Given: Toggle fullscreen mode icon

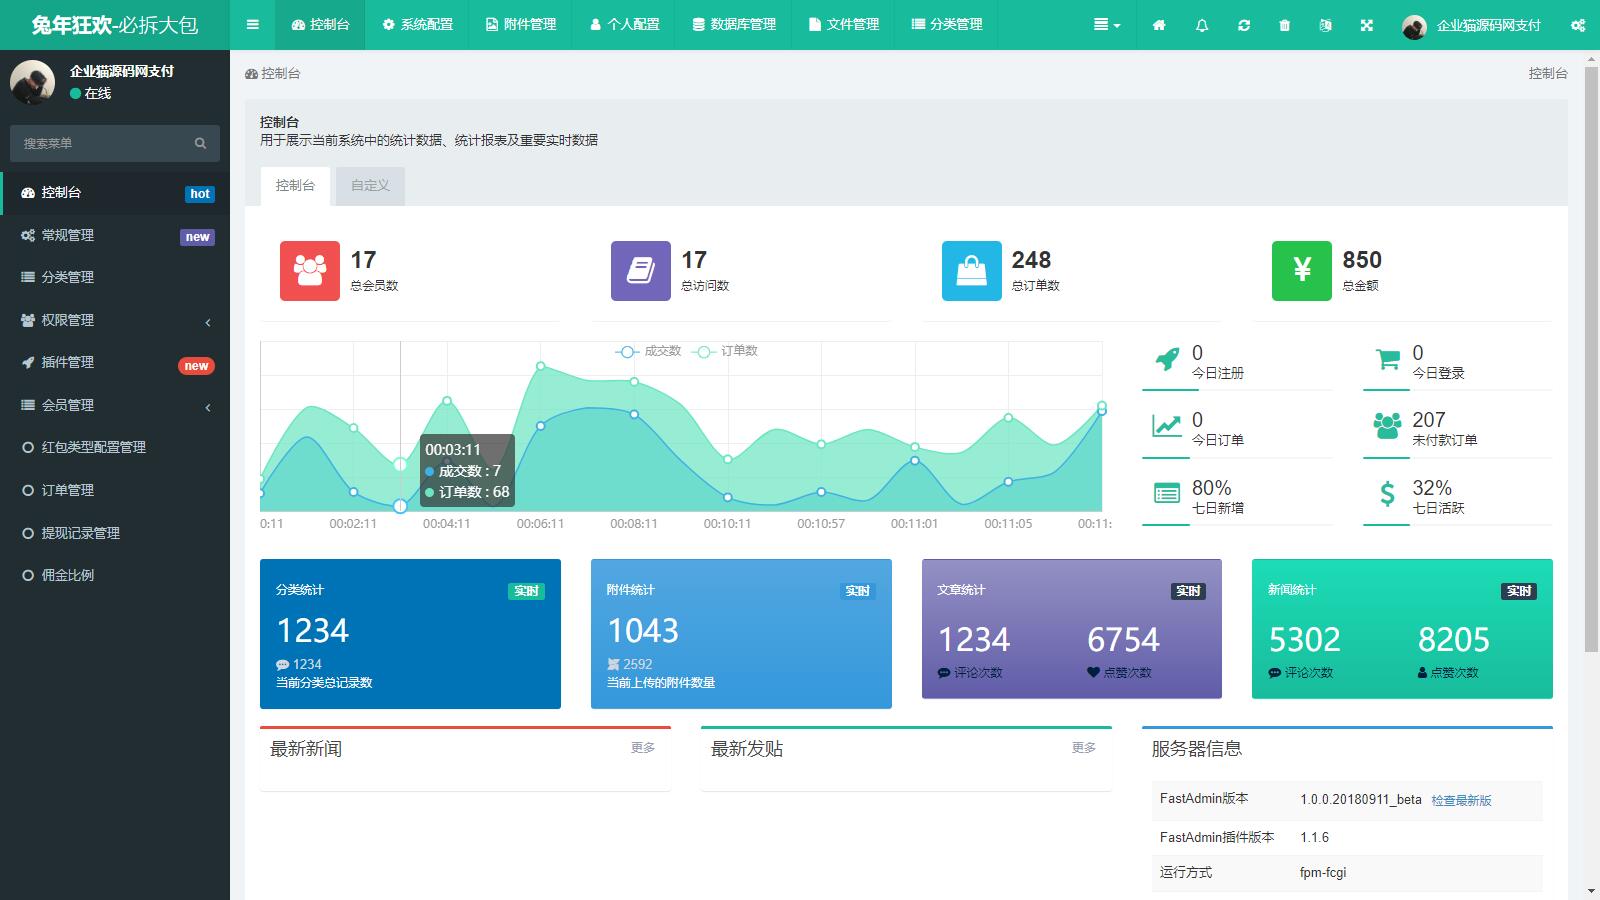Looking at the screenshot, I should (x=1366, y=25).
